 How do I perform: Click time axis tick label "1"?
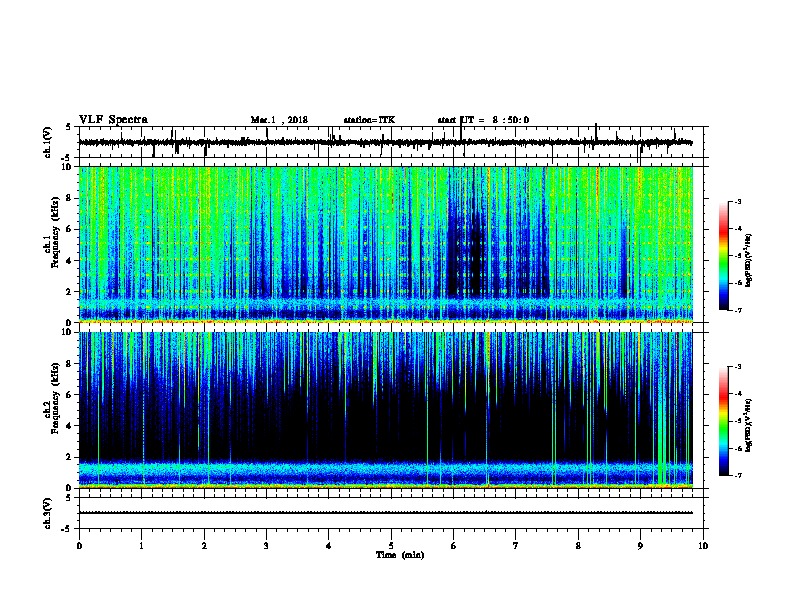click(x=141, y=546)
